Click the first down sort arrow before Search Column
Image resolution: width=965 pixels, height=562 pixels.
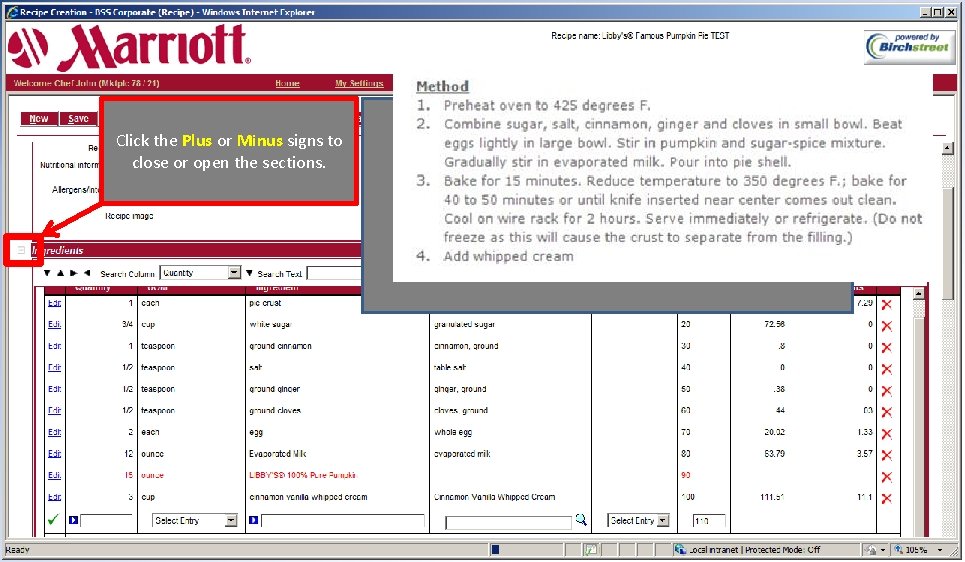tap(47, 273)
